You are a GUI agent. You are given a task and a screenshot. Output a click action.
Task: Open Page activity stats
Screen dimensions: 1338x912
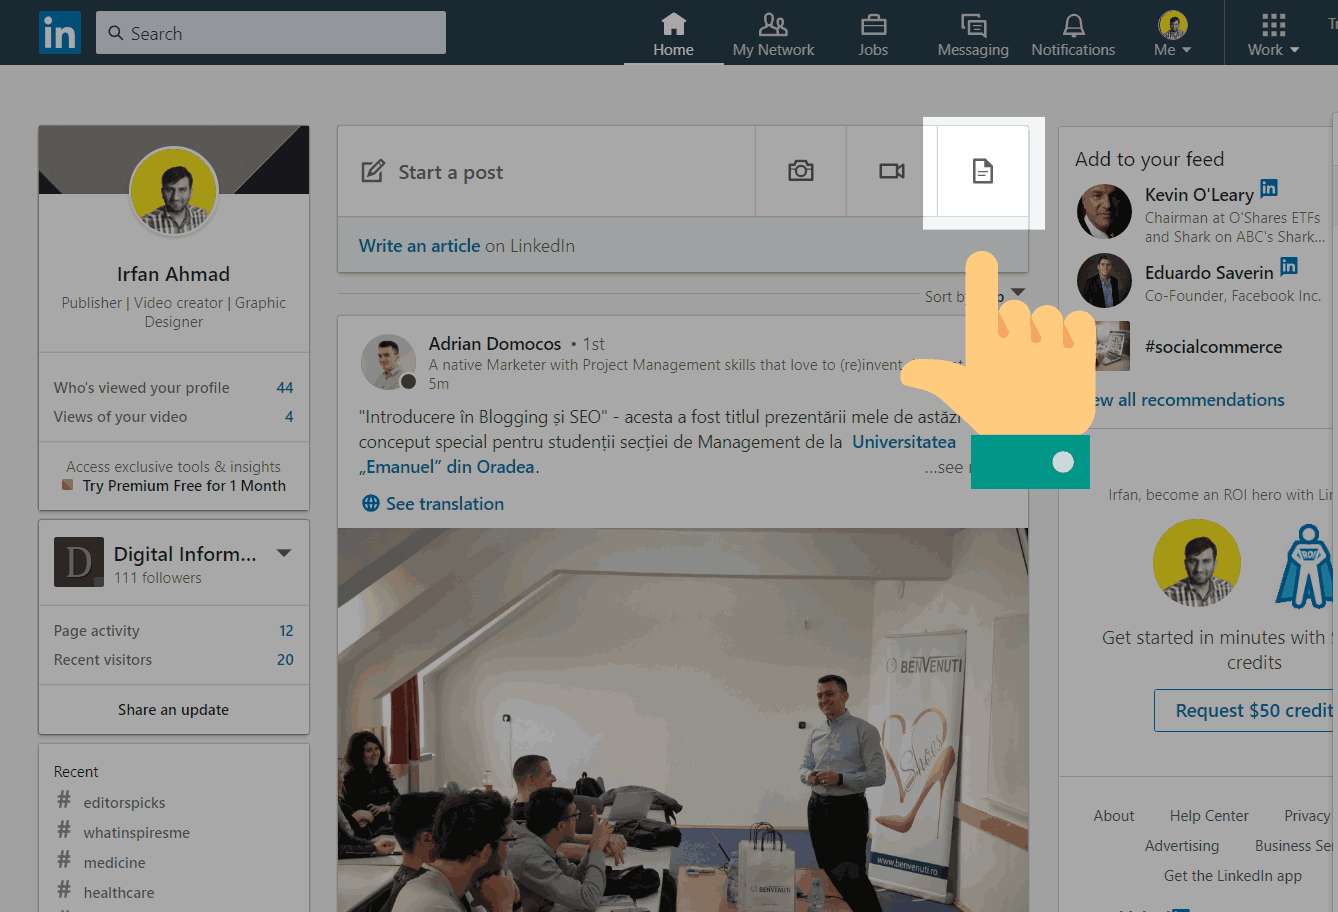(x=174, y=630)
